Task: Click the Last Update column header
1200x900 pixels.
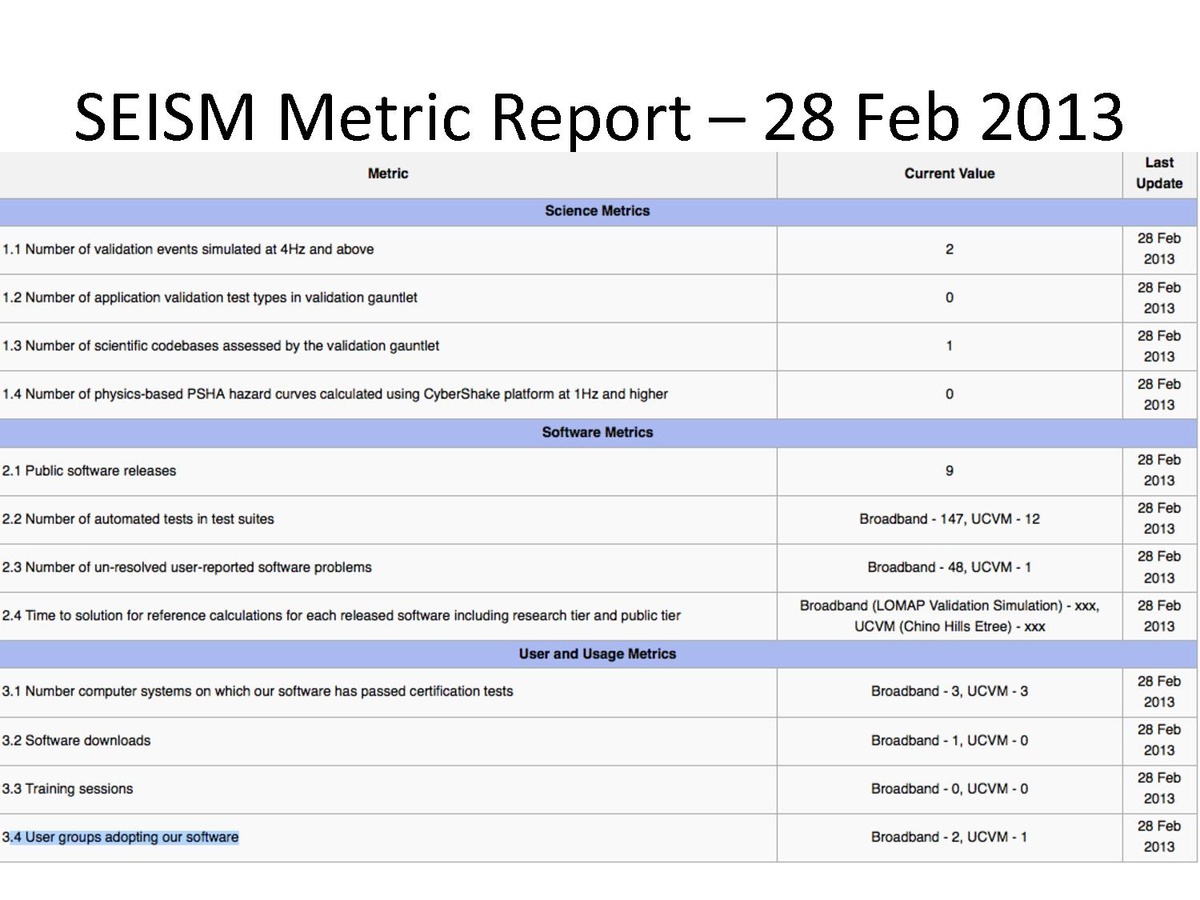Action: [x=1159, y=174]
